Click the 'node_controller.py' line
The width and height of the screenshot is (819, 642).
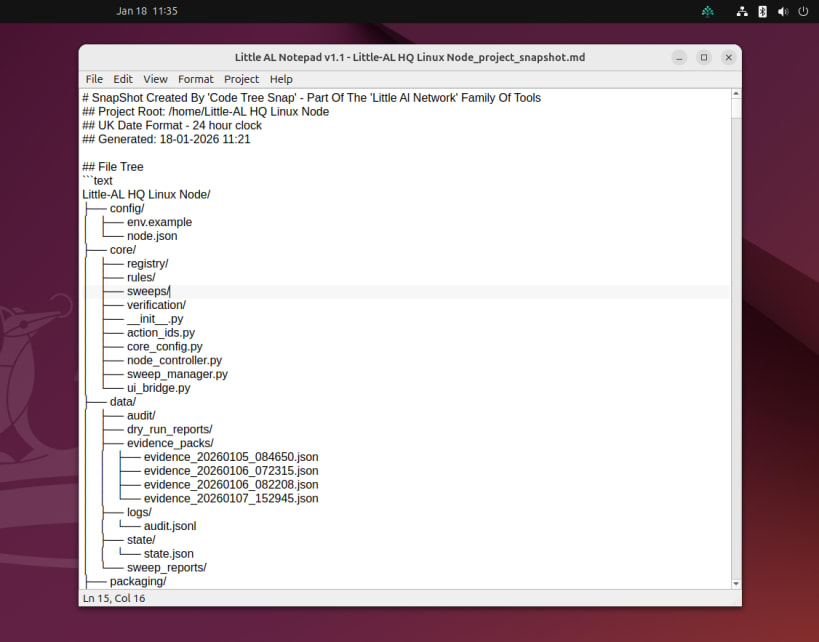[174, 360]
